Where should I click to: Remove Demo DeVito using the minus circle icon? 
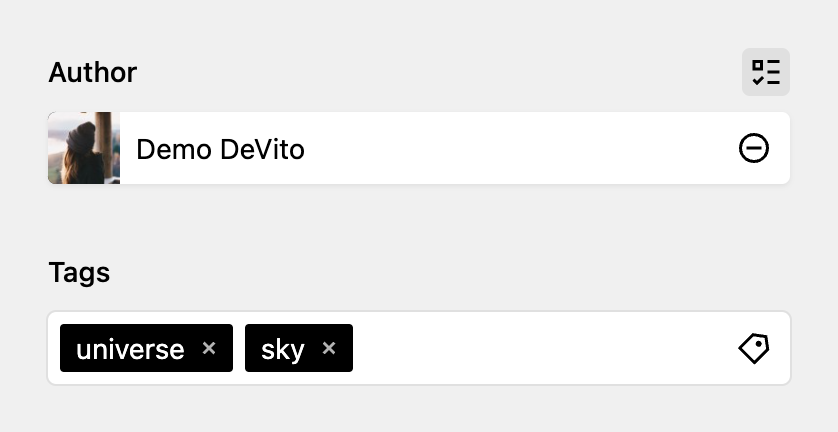pyautogui.click(x=754, y=148)
